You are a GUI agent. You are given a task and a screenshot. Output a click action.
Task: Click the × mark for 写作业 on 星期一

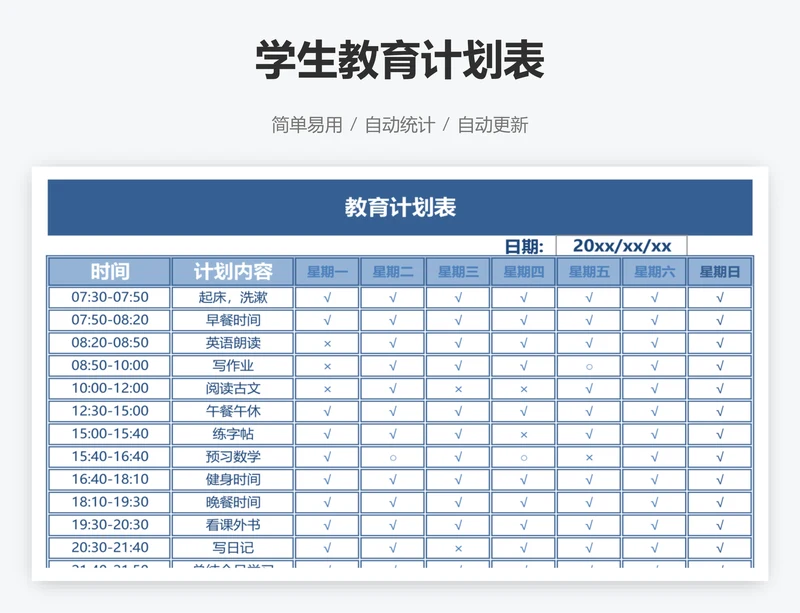pos(328,366)
